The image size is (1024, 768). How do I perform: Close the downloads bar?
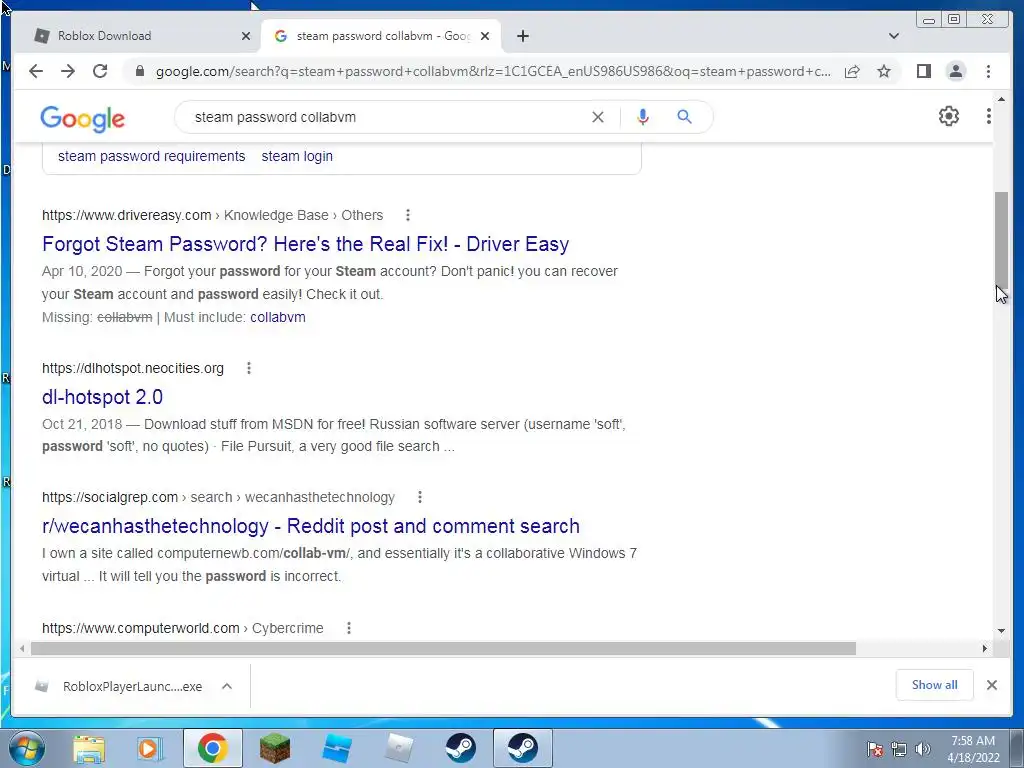pyautogui.click(x=991, y=685)
